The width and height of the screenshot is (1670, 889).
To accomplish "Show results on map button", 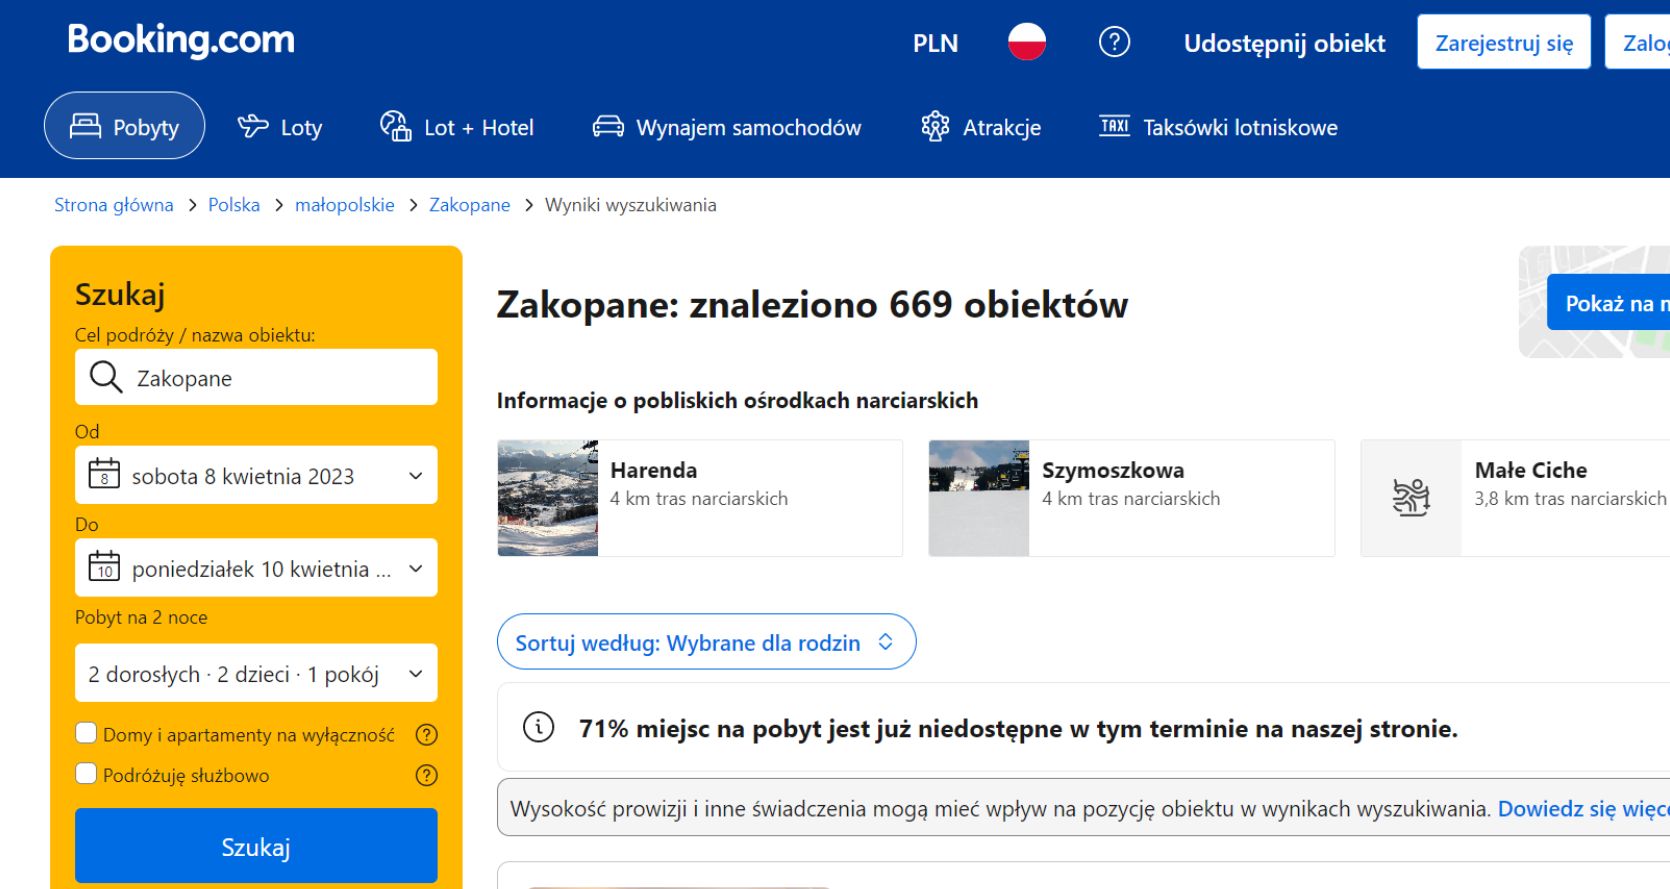I will [x=1608, y=302].
